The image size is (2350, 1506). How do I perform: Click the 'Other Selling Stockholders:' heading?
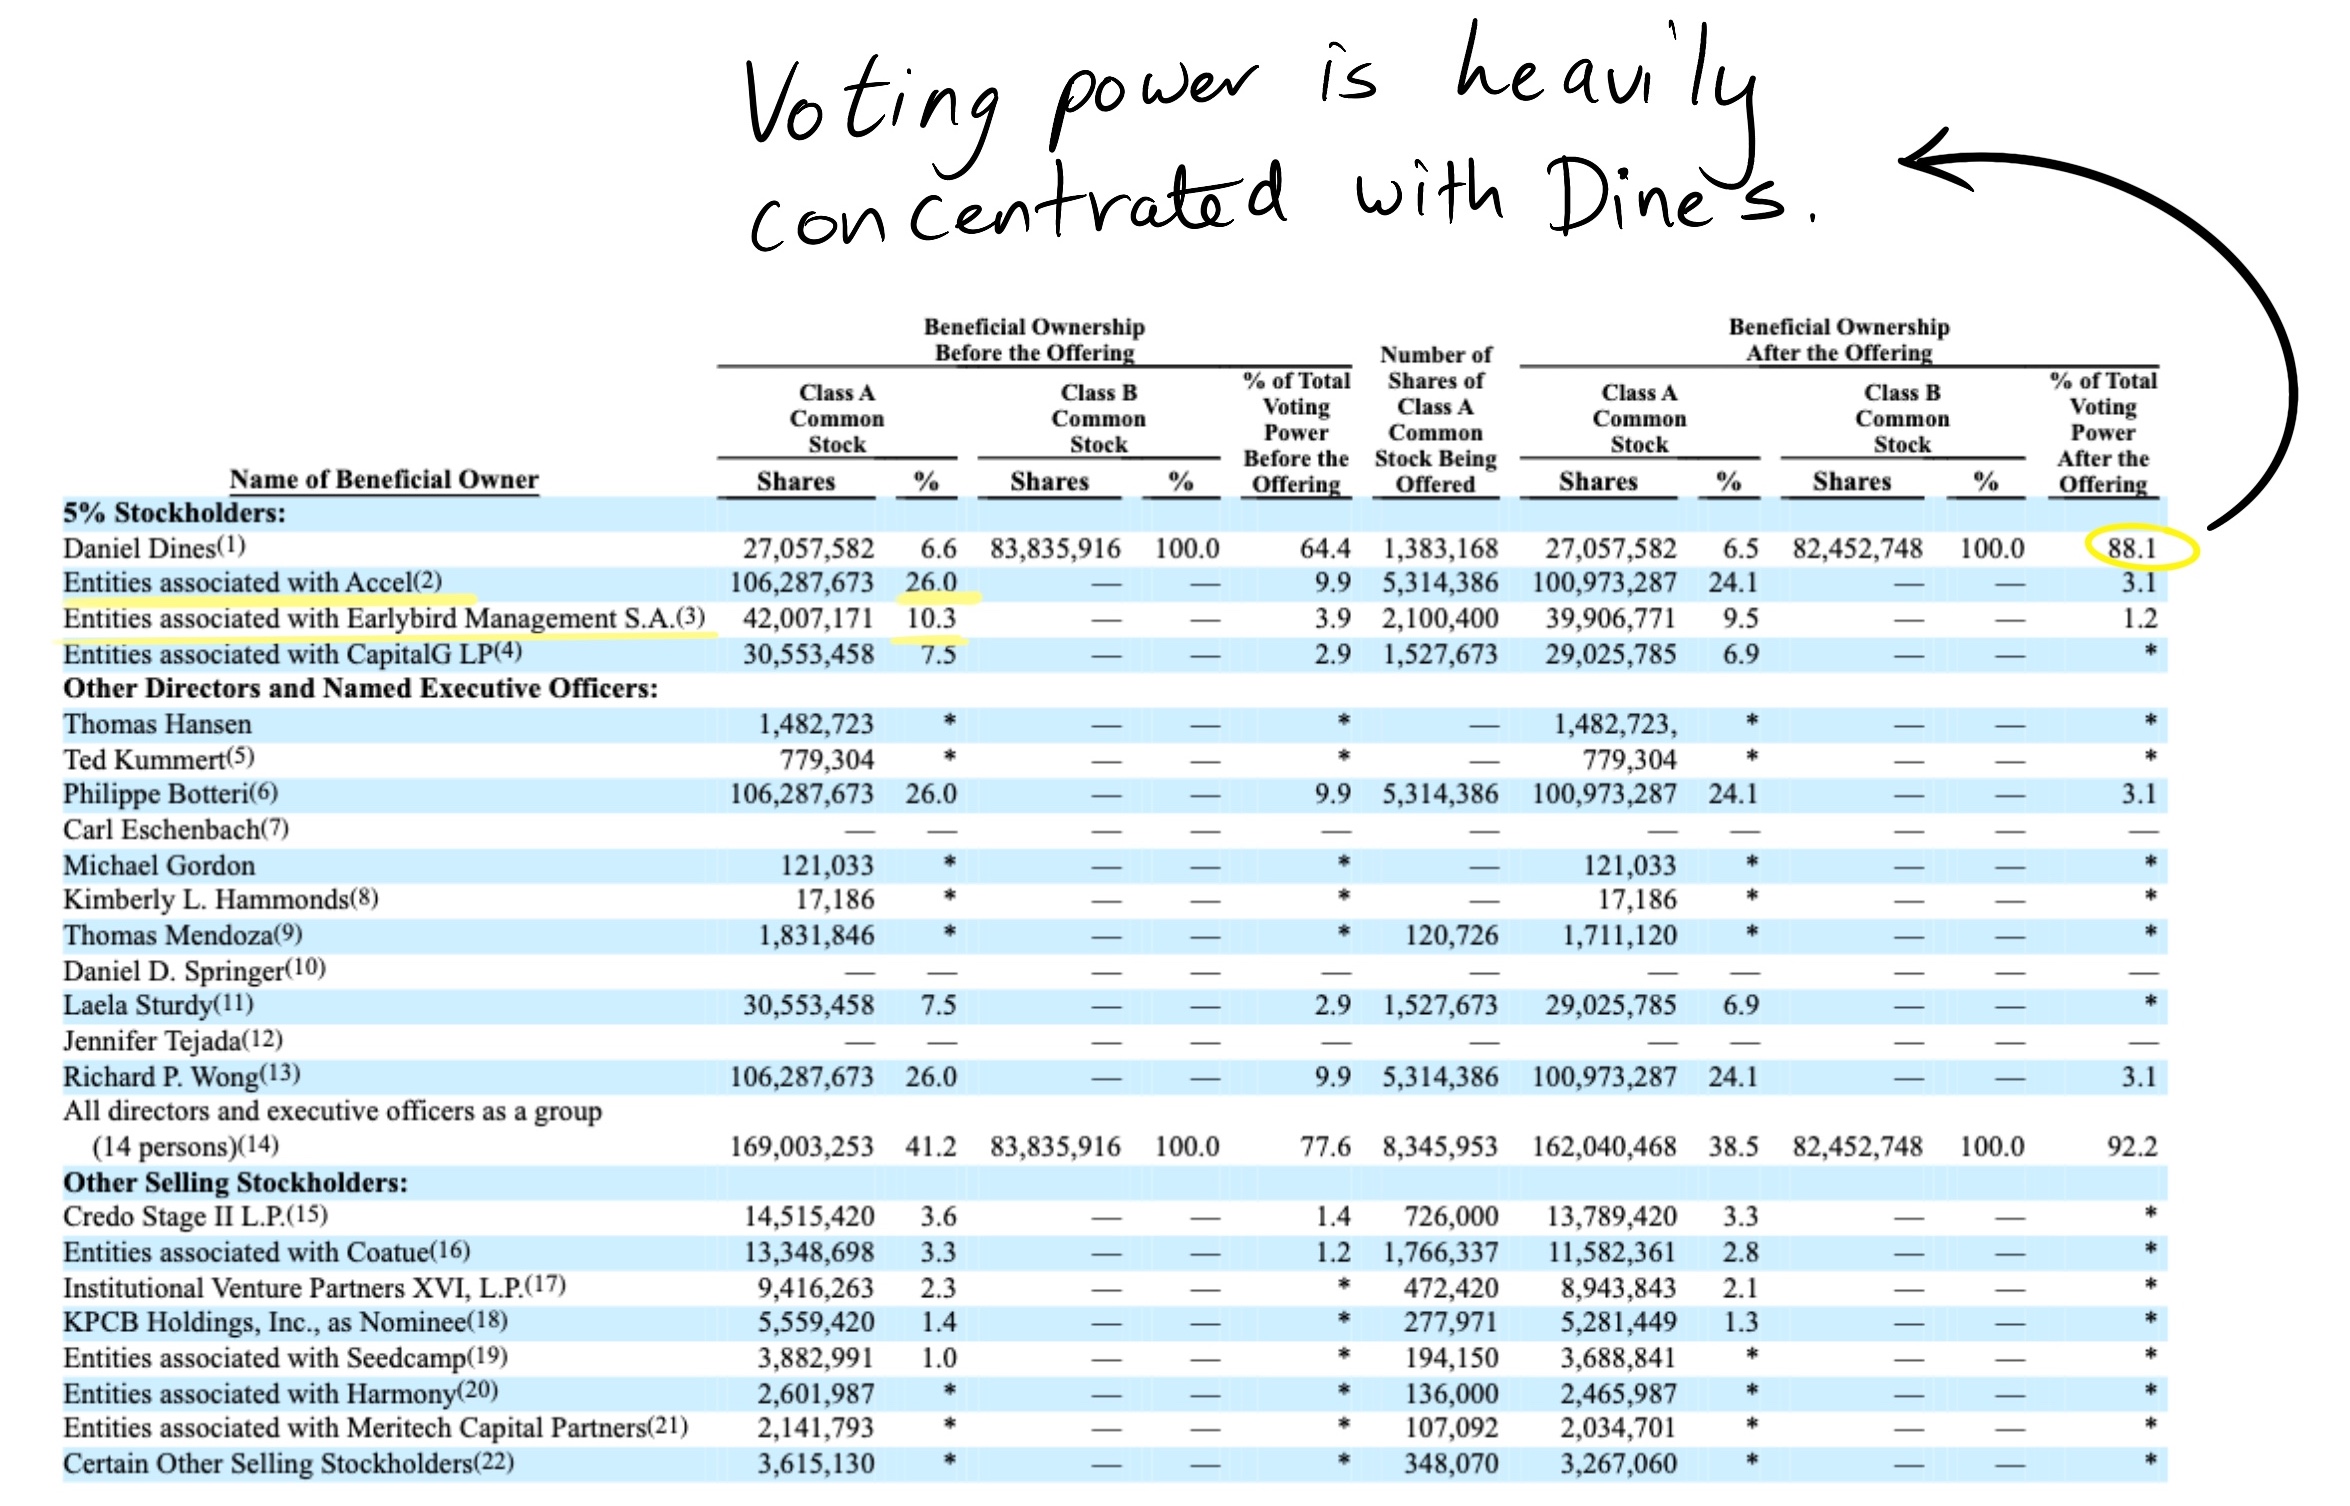pyautogui.click(x=235, y=1182)
